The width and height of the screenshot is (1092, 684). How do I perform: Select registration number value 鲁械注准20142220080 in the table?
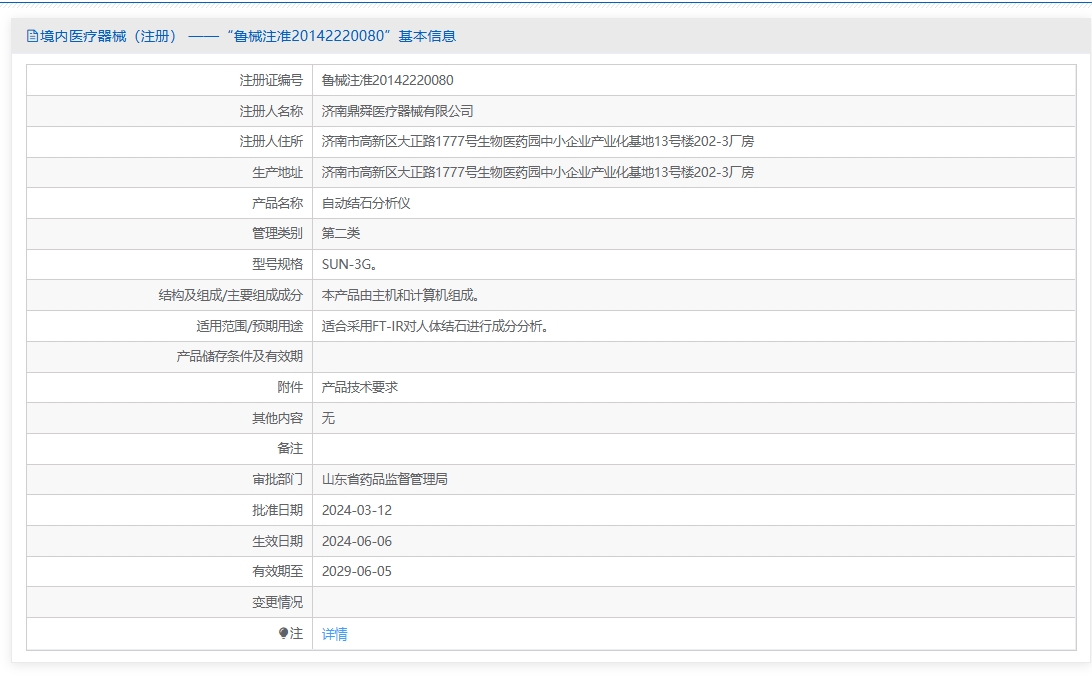click(387, 80)
